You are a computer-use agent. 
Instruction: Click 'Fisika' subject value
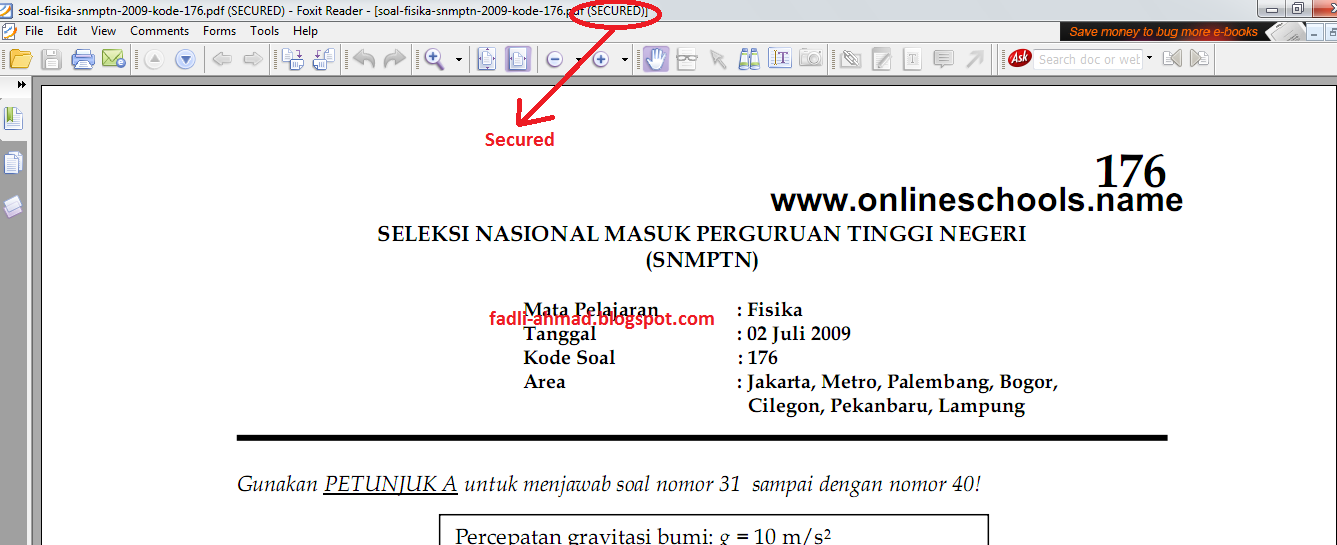coord(775,310)
